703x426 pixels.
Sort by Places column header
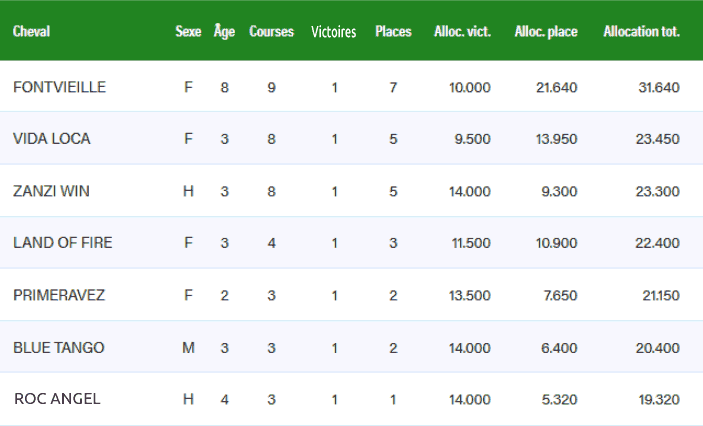(x=393, y=32)
